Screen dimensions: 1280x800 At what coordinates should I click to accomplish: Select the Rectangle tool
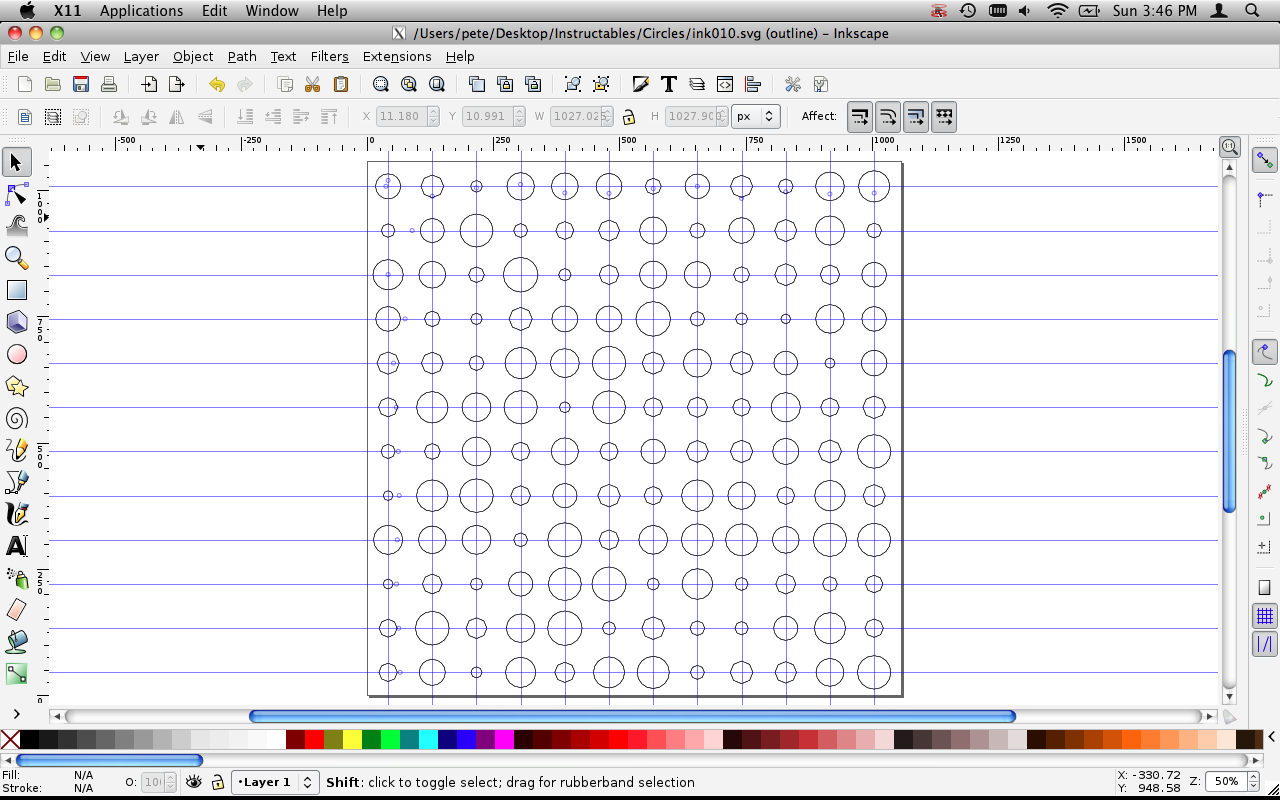tap(17, 290)
